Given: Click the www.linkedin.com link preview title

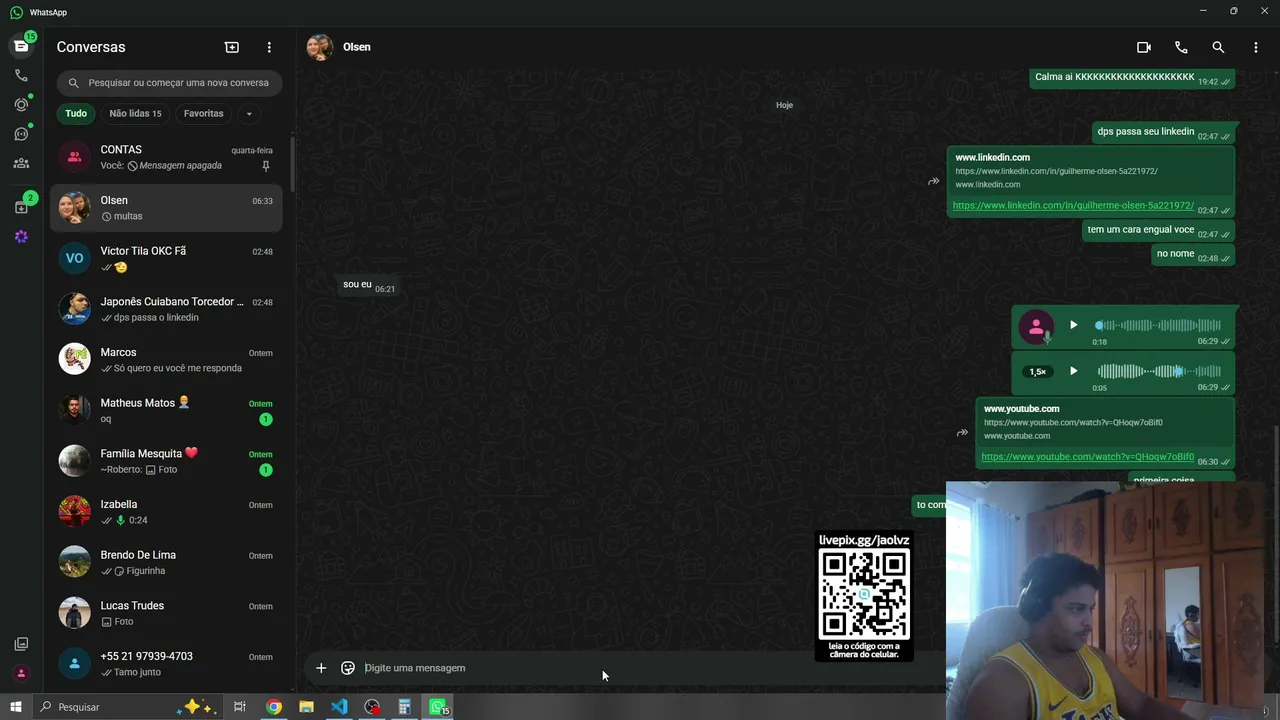Looking at the screenshot, I should 992,157.
